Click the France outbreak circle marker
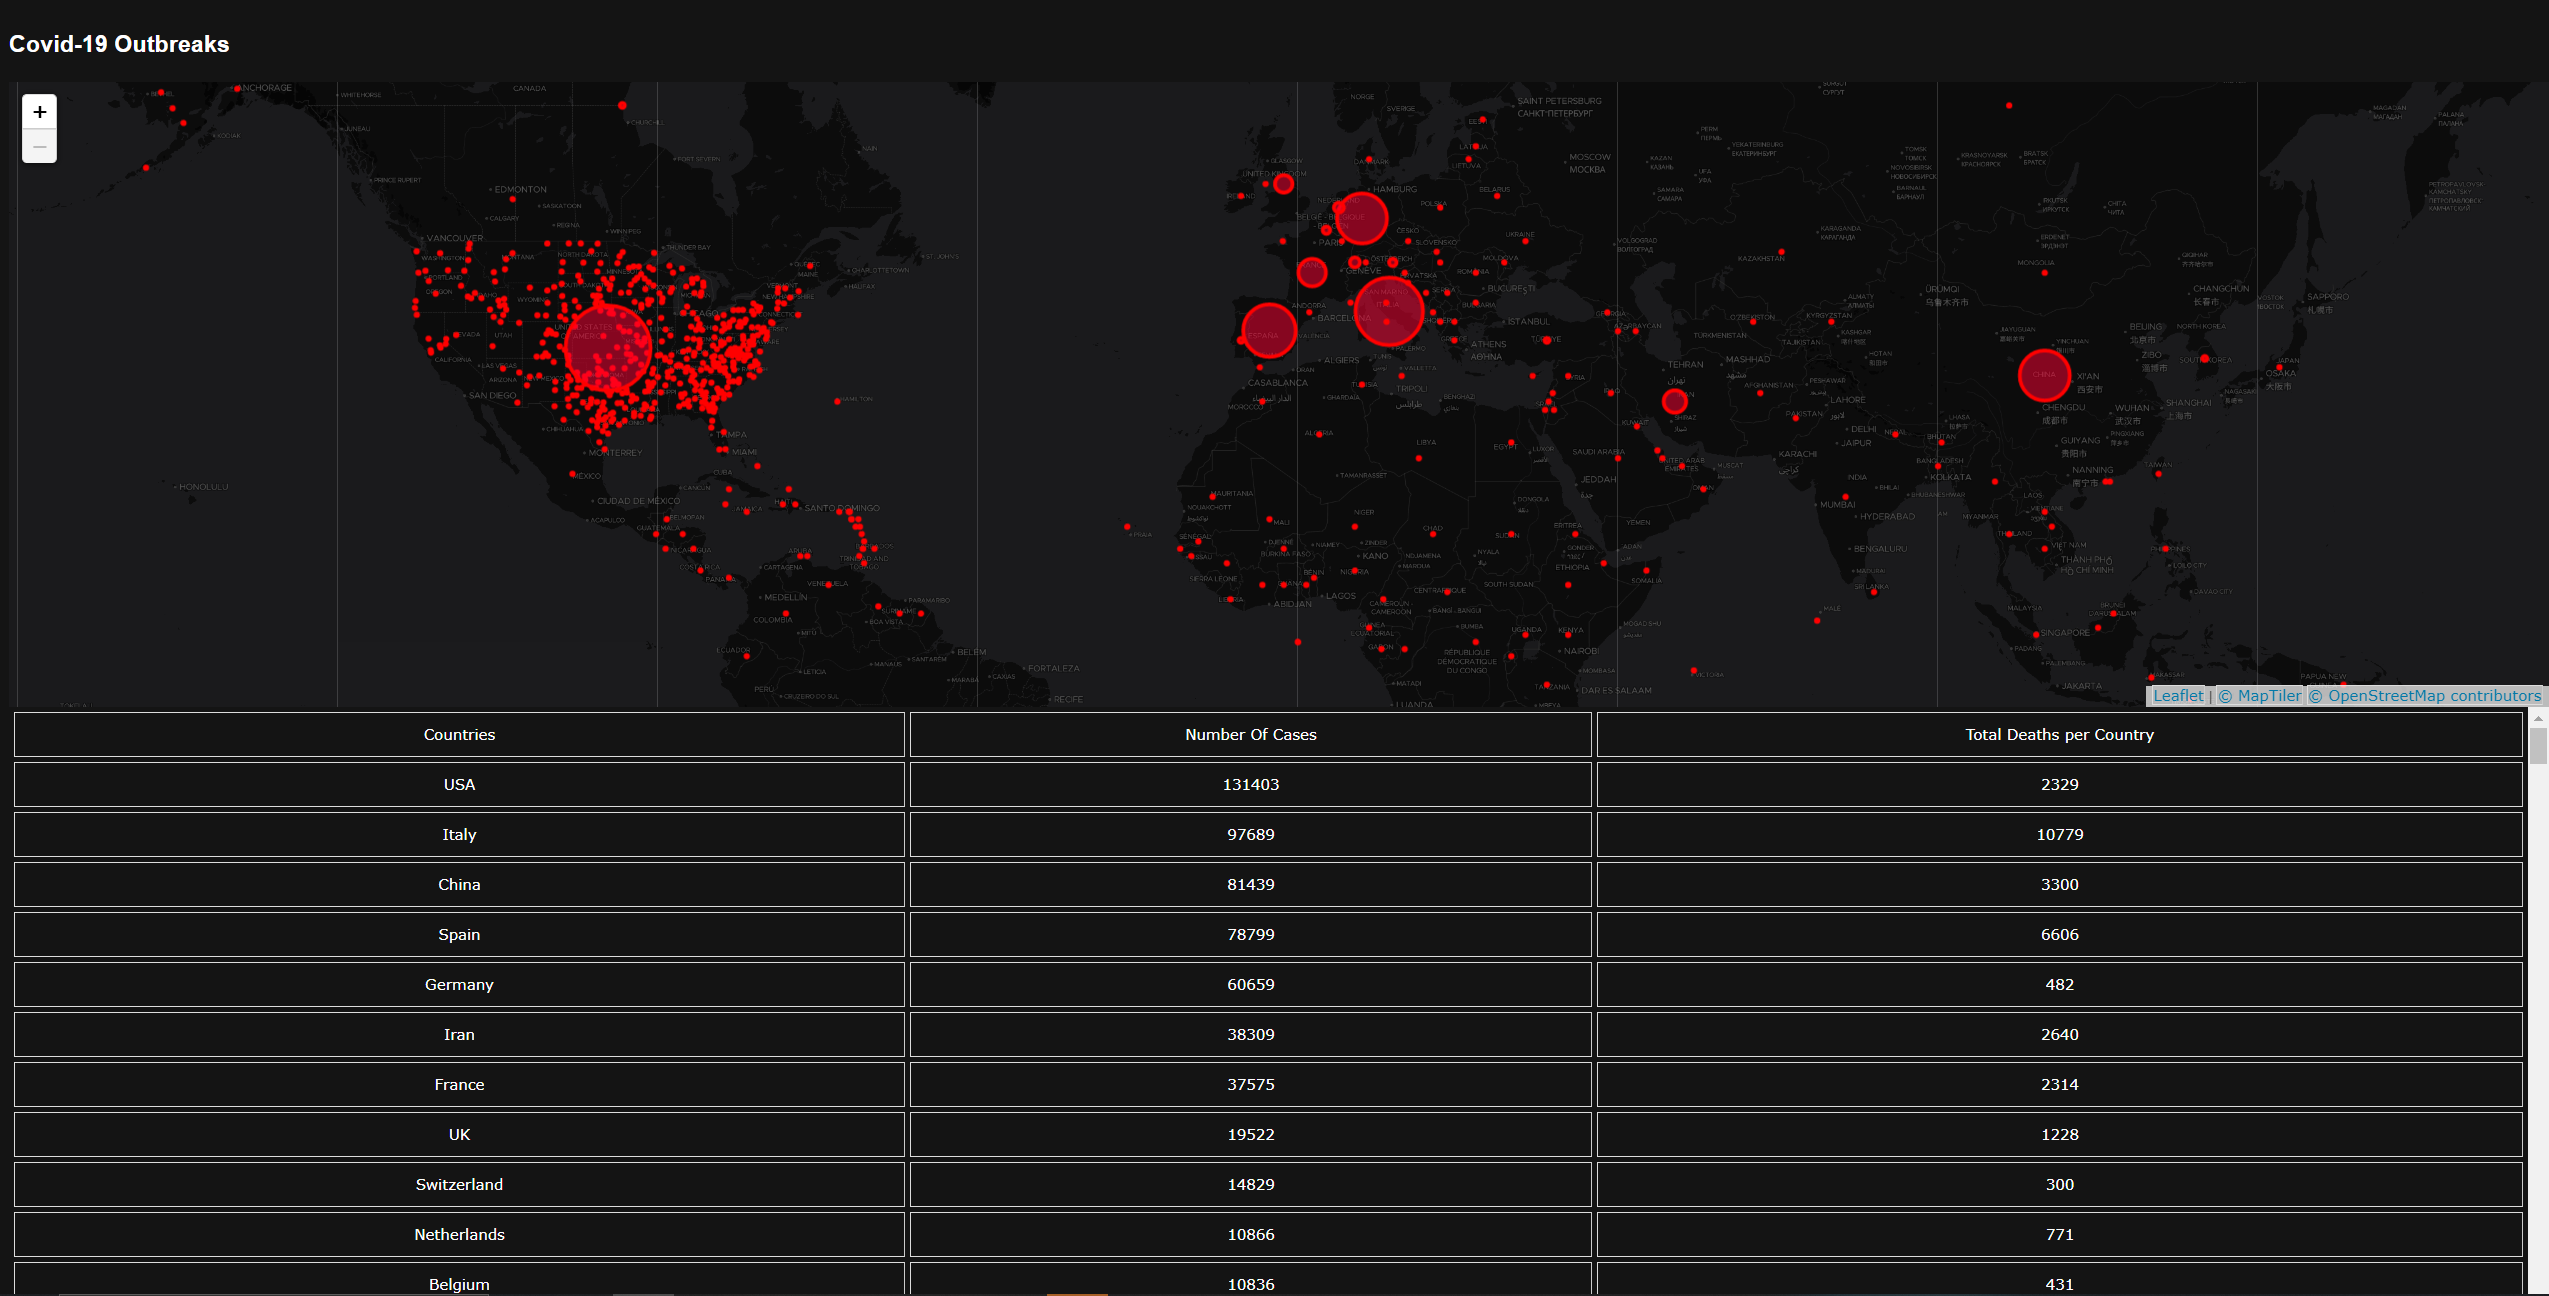Viewport: 2549px width, 1296px height. [x=1311, y=271]
